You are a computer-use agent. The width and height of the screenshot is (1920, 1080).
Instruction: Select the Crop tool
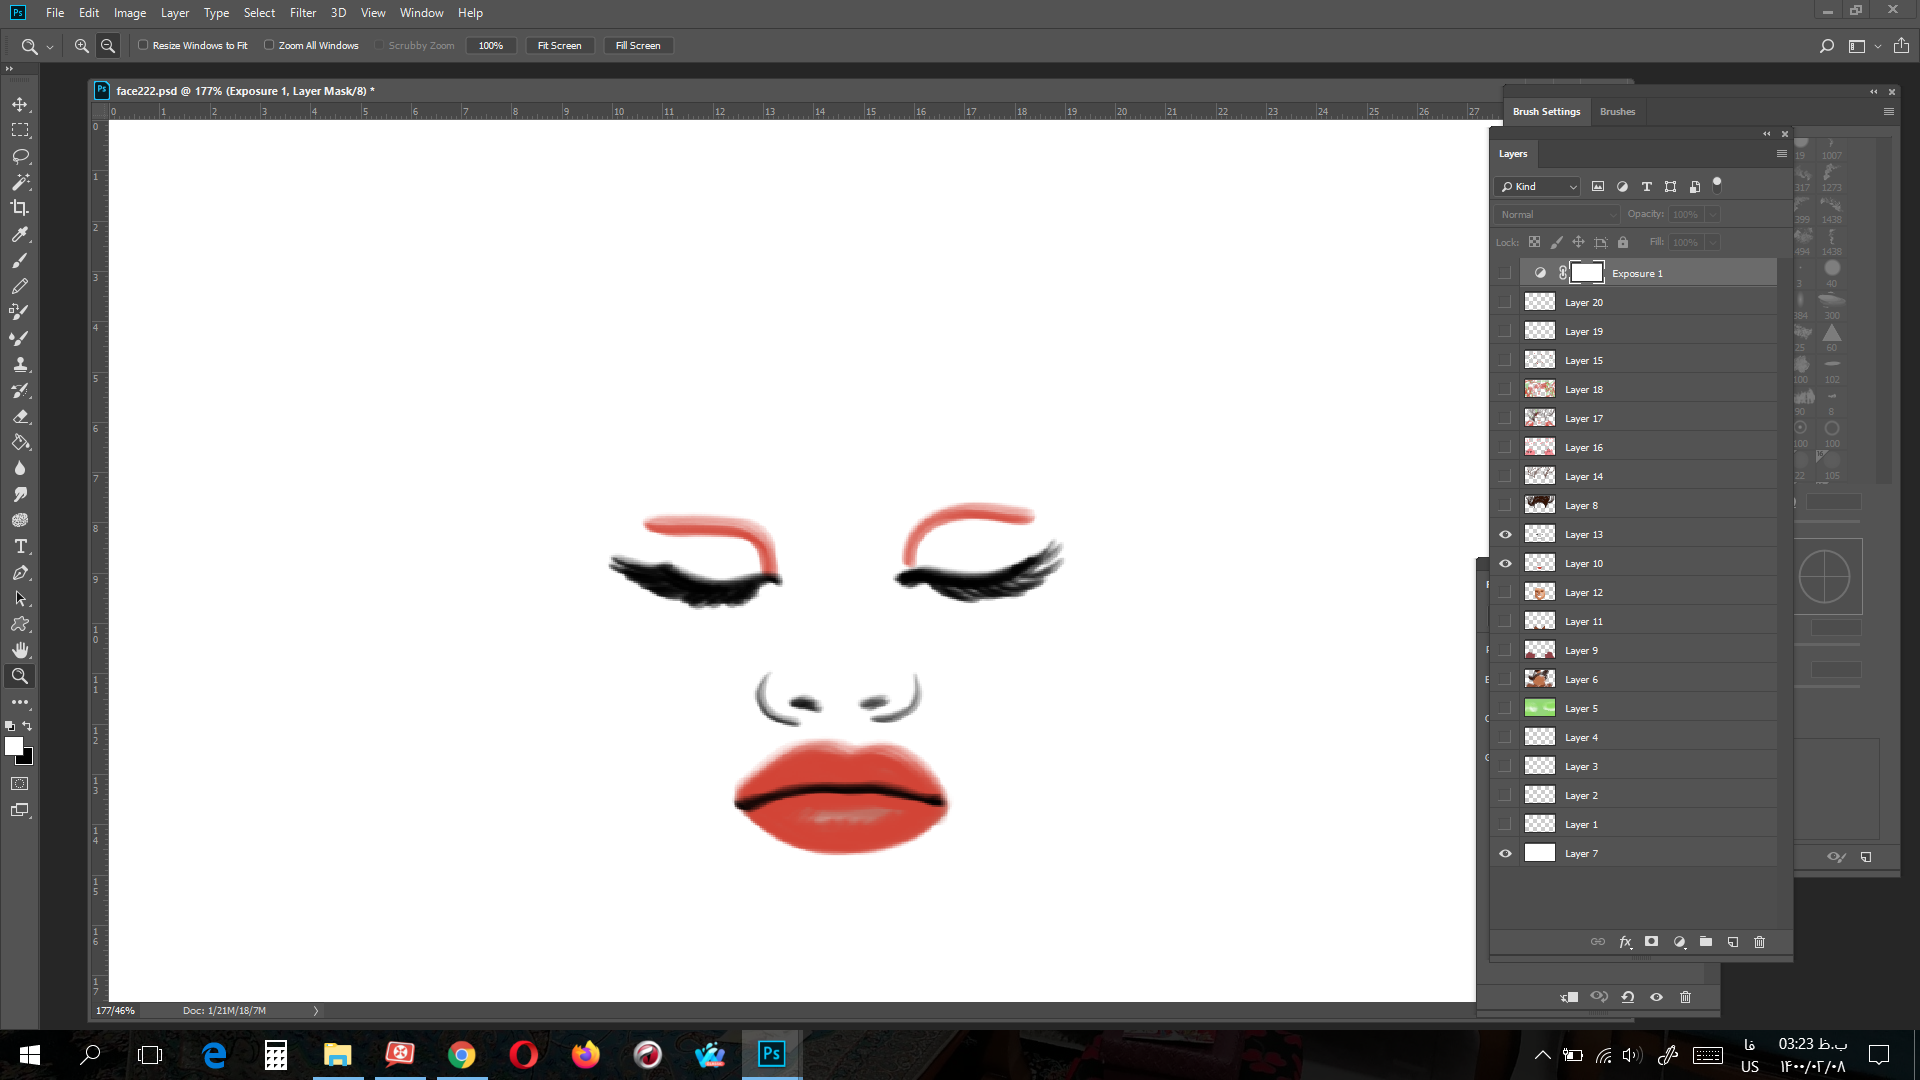tap(20, 208)
